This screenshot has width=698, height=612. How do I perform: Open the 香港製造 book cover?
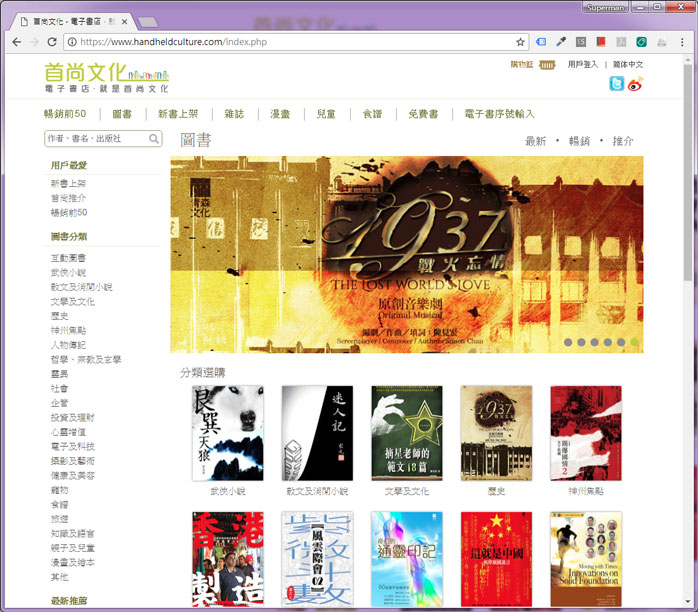(x=227, y=559)
